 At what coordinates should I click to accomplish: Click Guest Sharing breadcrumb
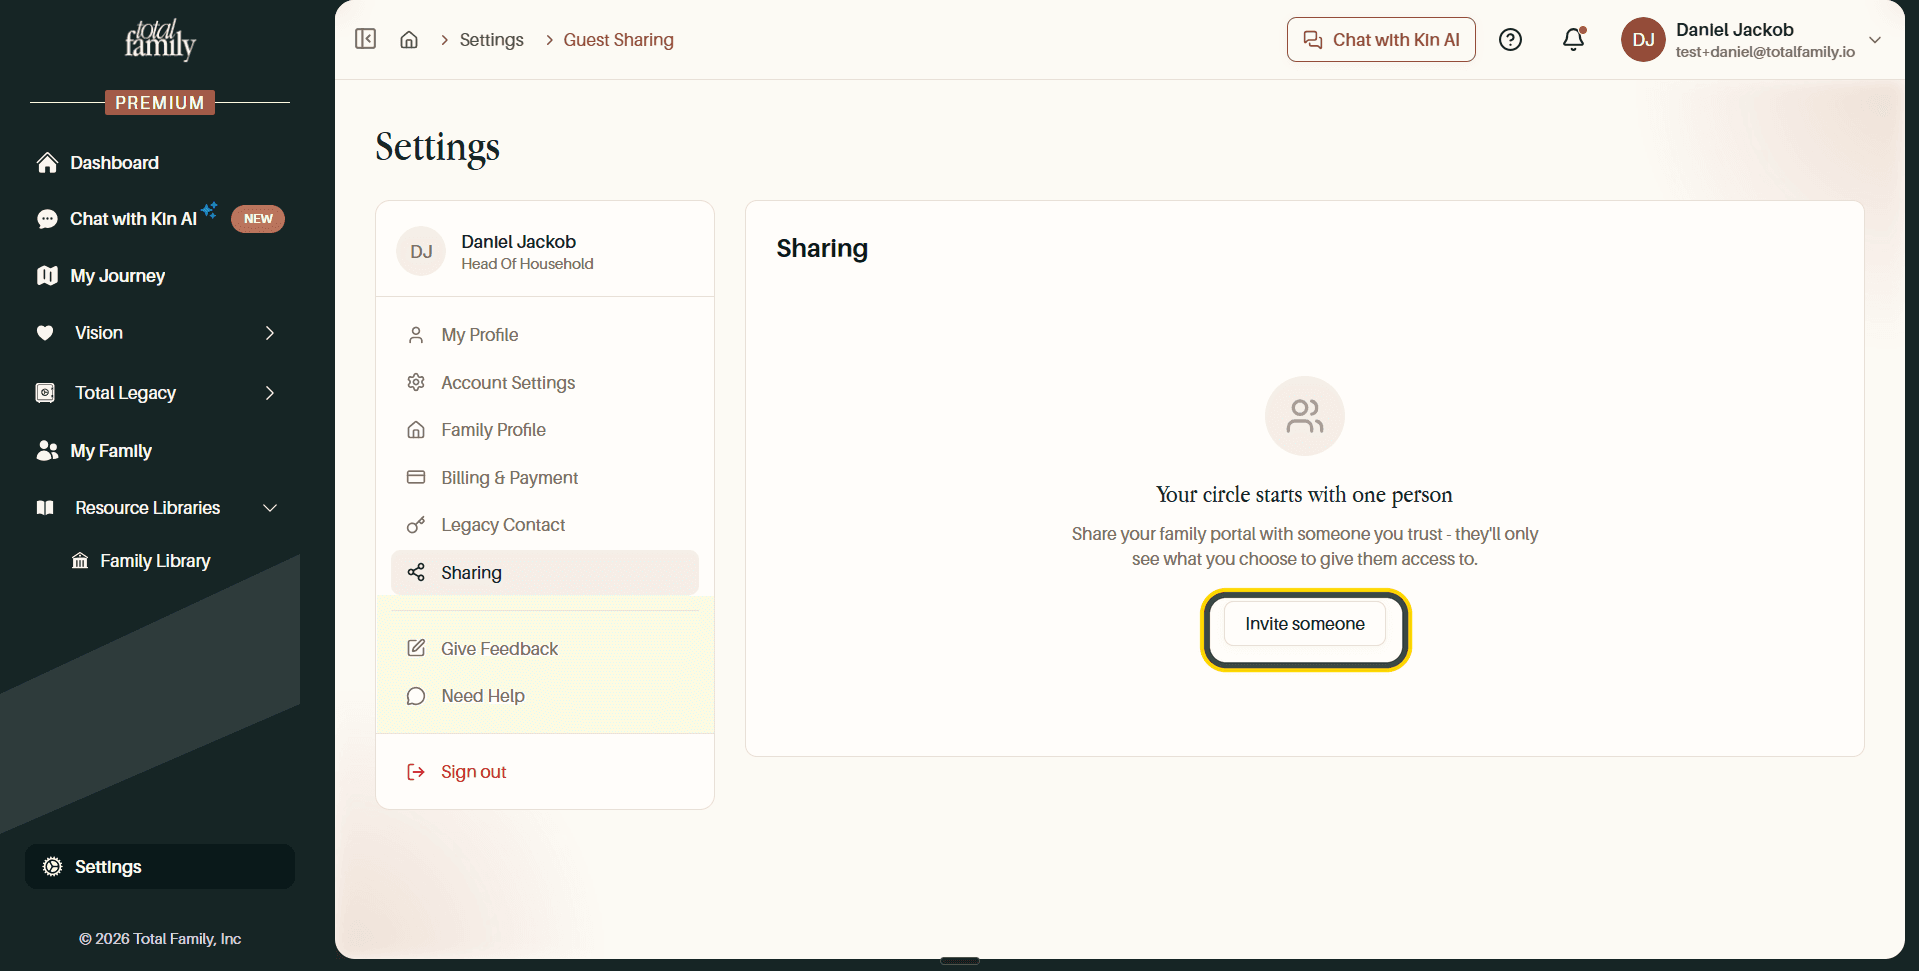[x=618, y=40]
